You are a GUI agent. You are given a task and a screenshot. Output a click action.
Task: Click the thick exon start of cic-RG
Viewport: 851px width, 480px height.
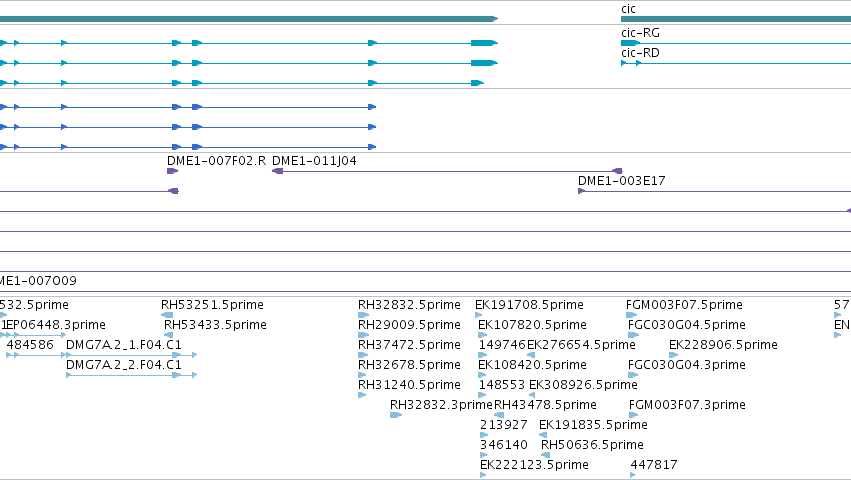[630, 43]
